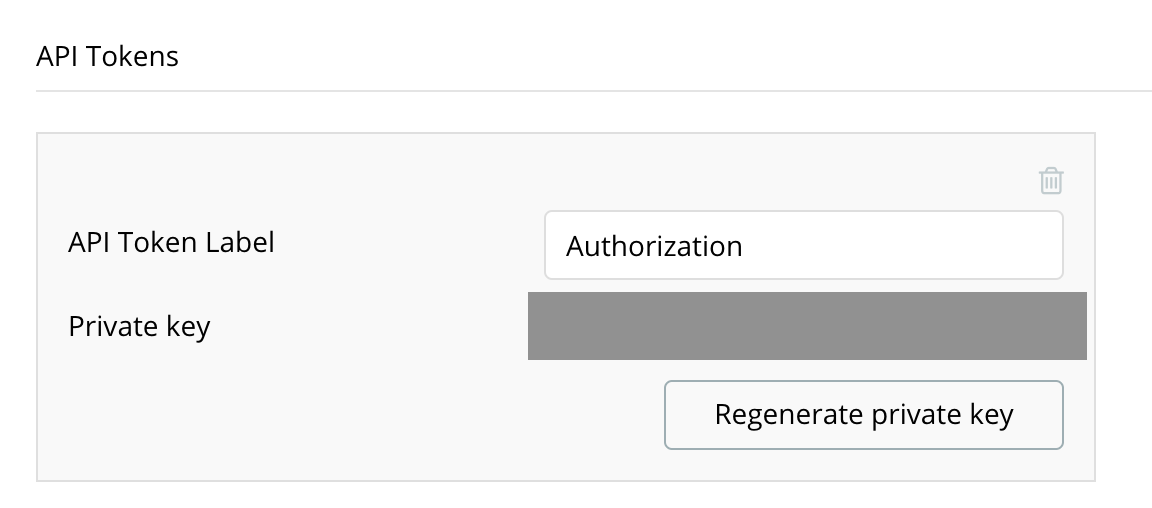Delete the Authorization API token via trash icon
The width and height of the screenshot is (1152, 508).
tap(1051, 180)
